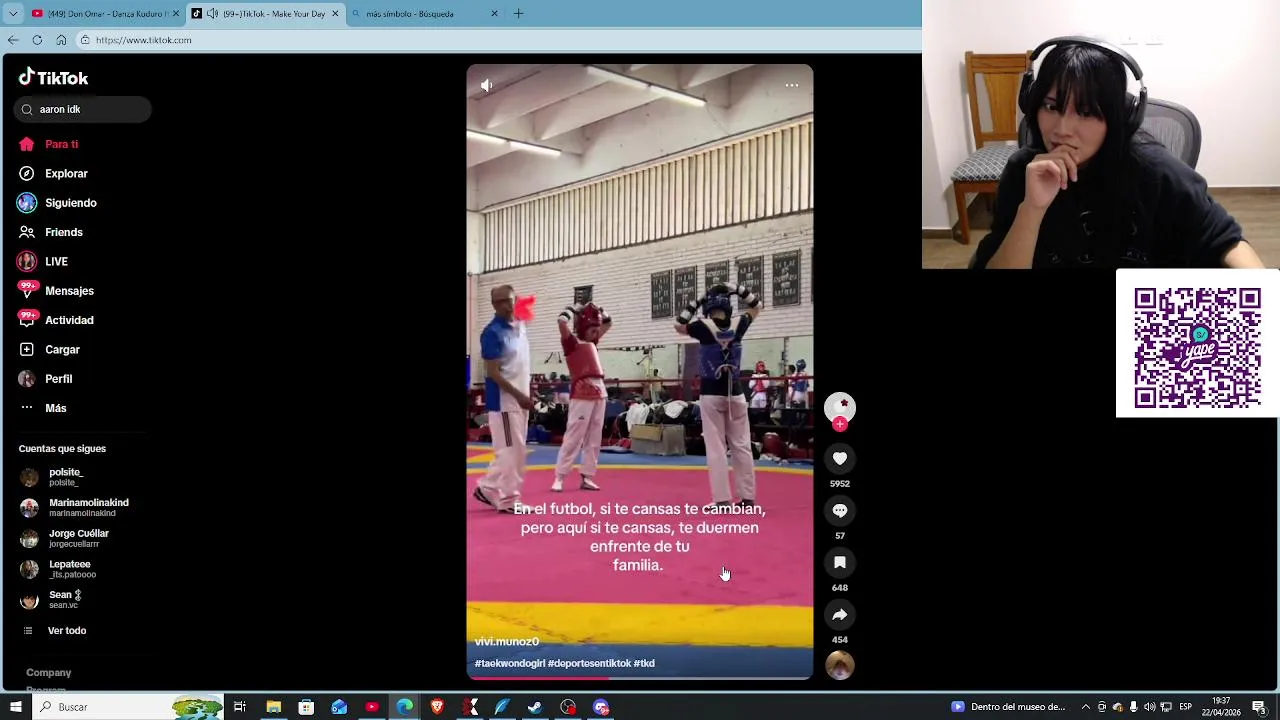Bookmark the video to favorites
The height and width of the screenshot is (720, 1280).
pos(840,563)
